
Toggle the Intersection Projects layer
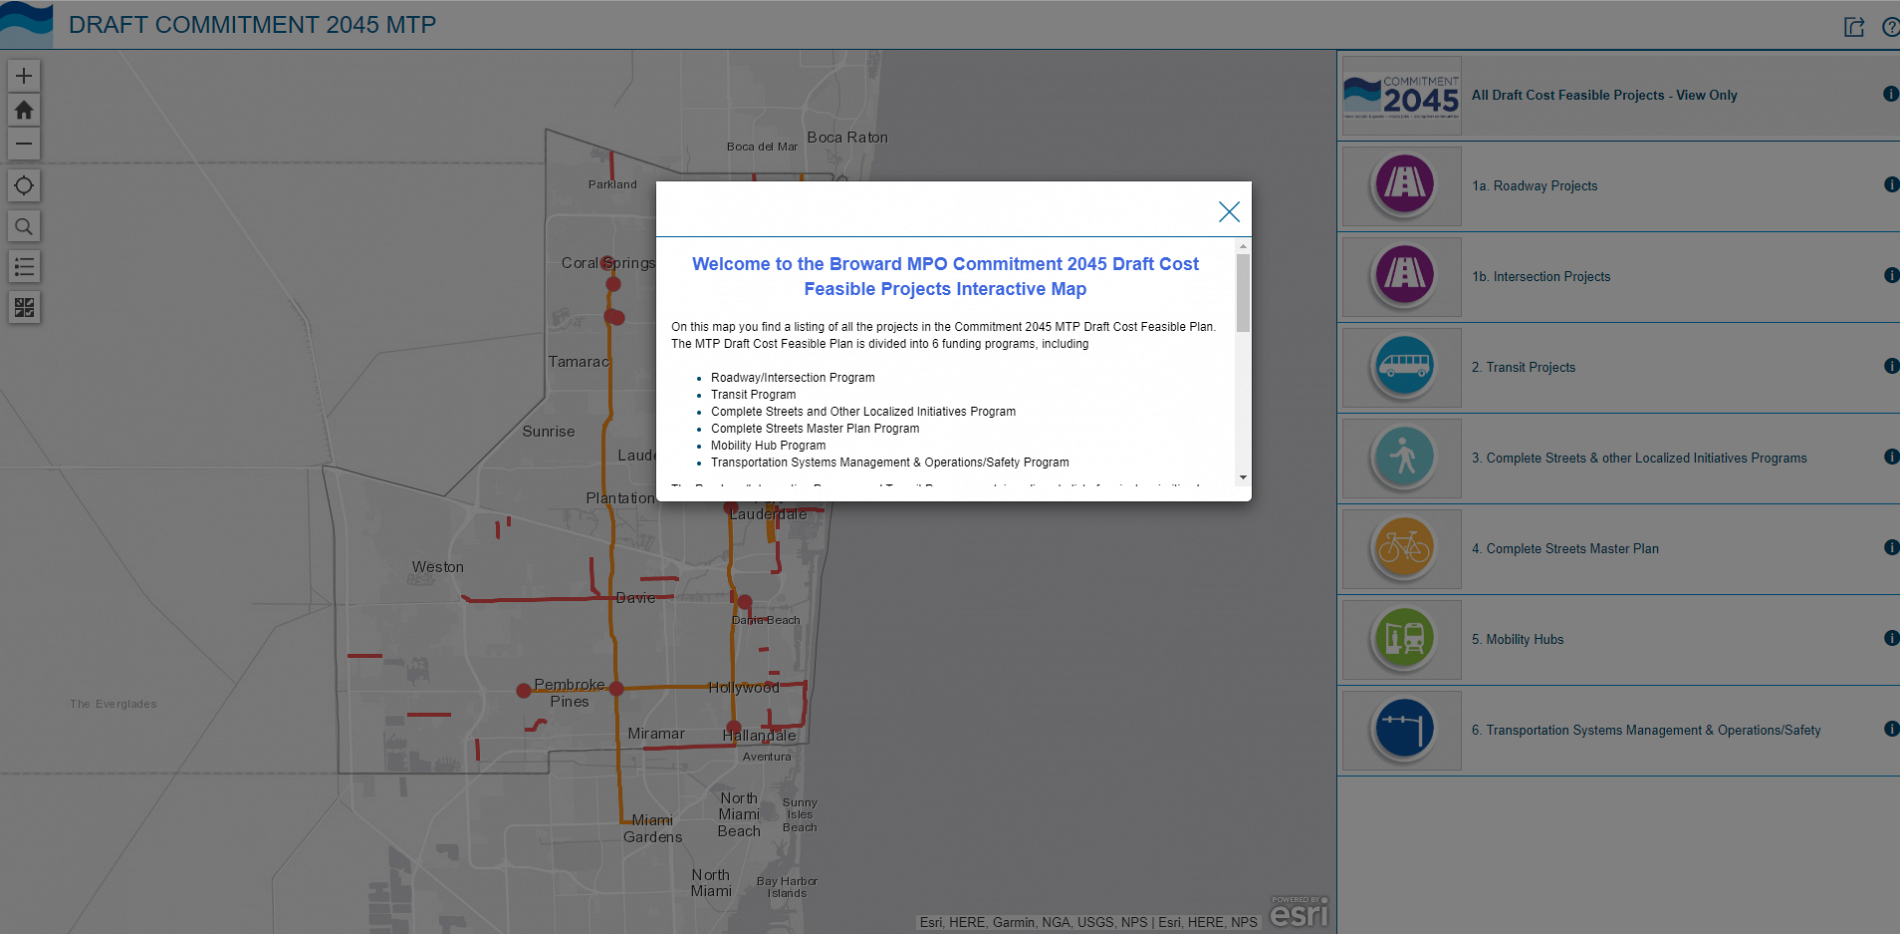click(1401, 277)
